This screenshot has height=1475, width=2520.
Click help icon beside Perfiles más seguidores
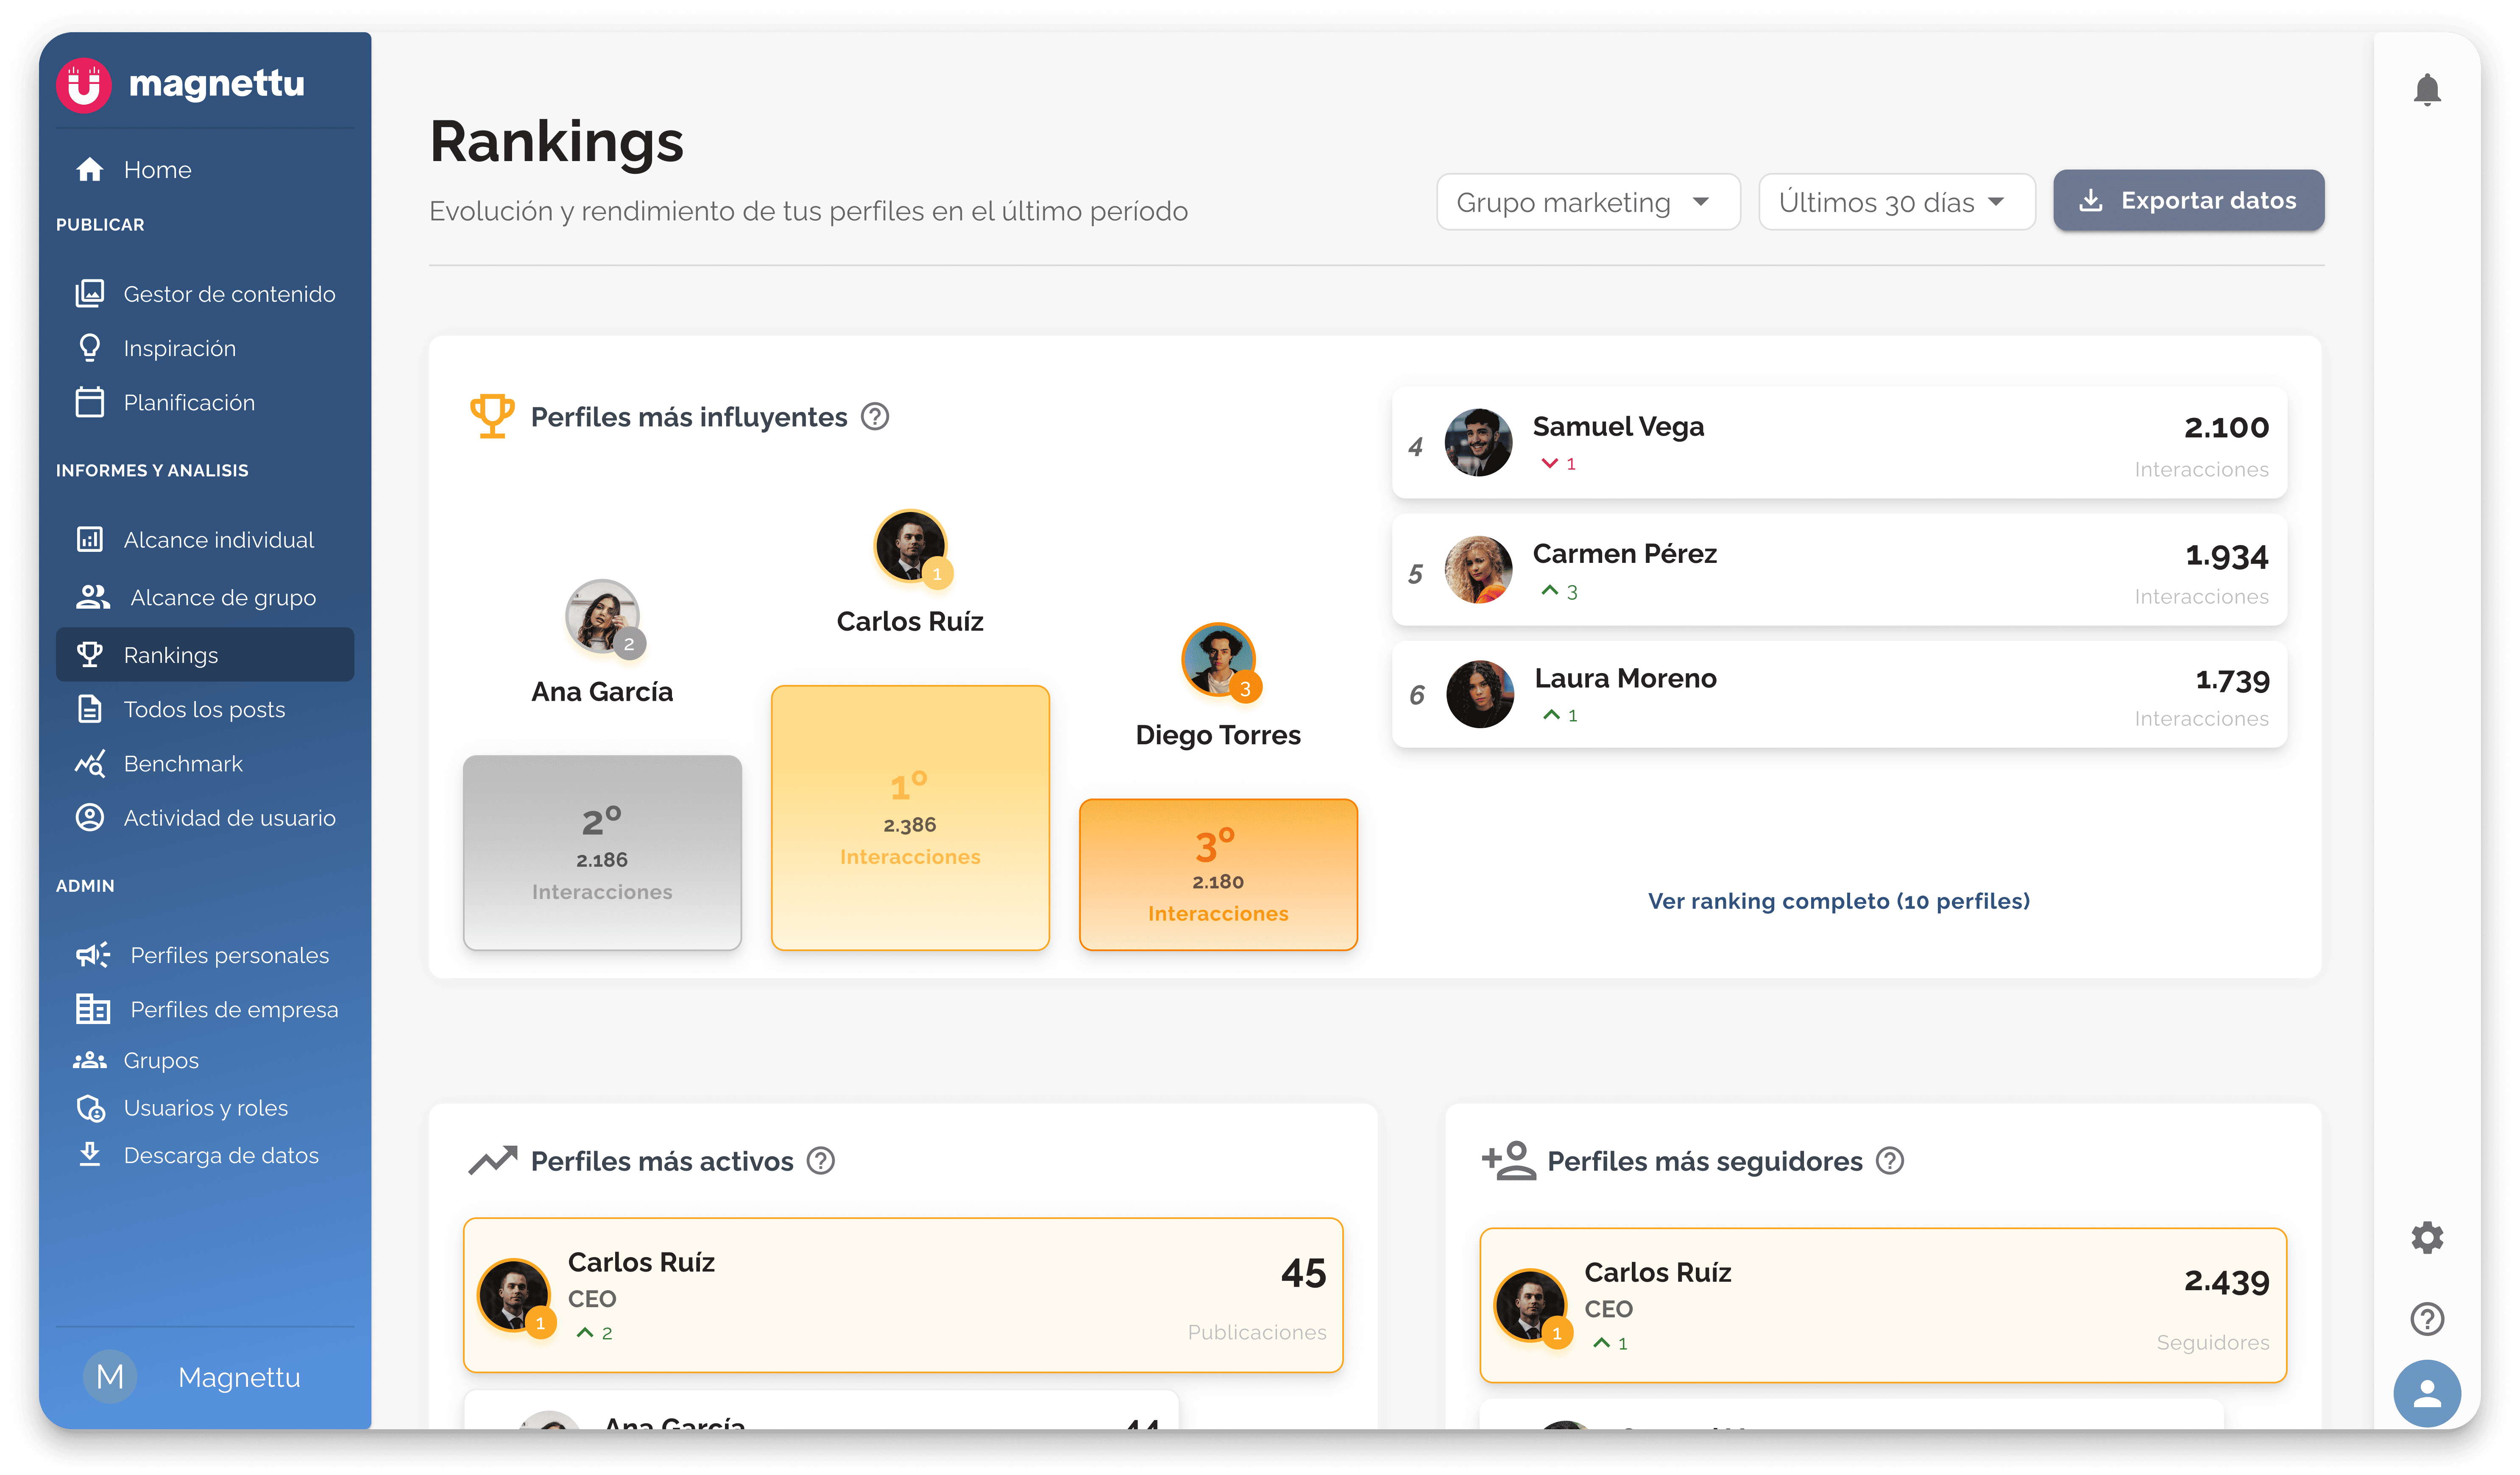(1890, 1161)
